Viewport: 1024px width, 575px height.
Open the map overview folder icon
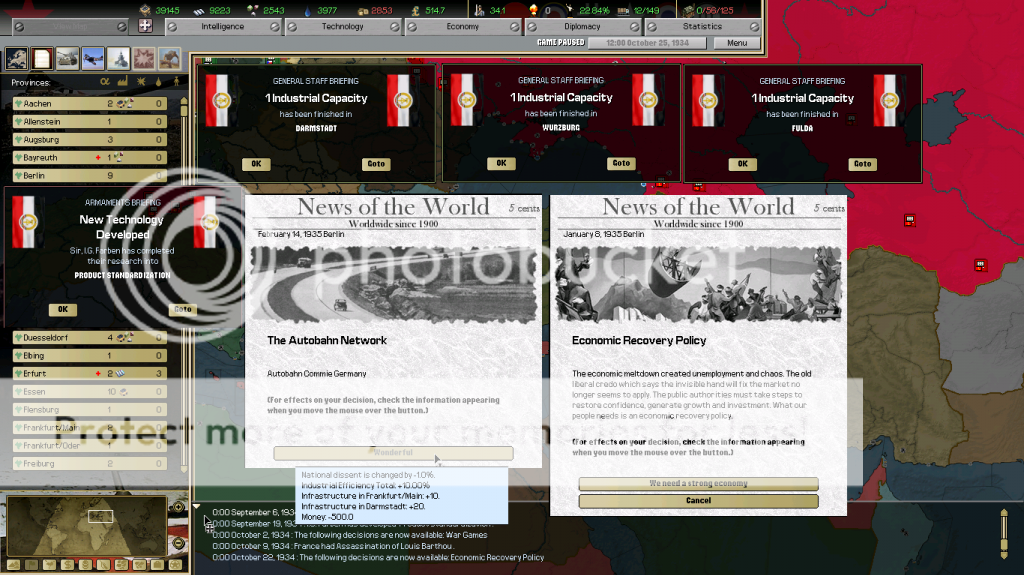[16, 59]
